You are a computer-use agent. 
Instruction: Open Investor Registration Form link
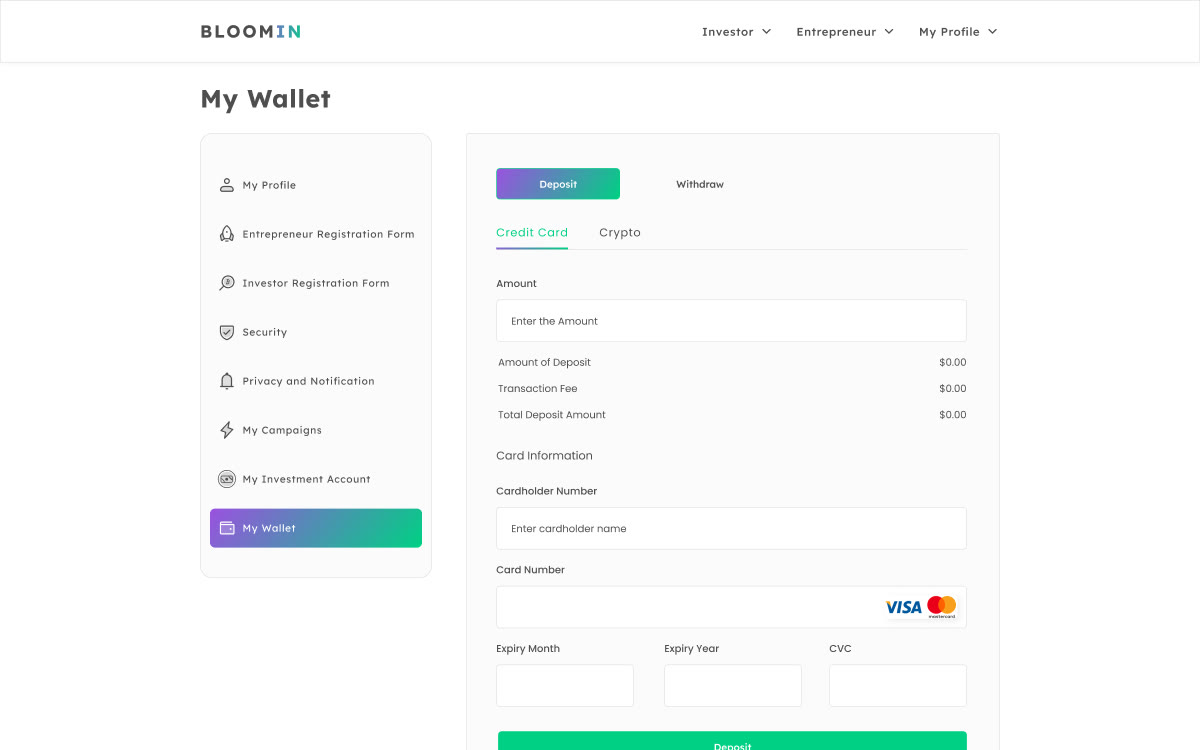(316, 283)
